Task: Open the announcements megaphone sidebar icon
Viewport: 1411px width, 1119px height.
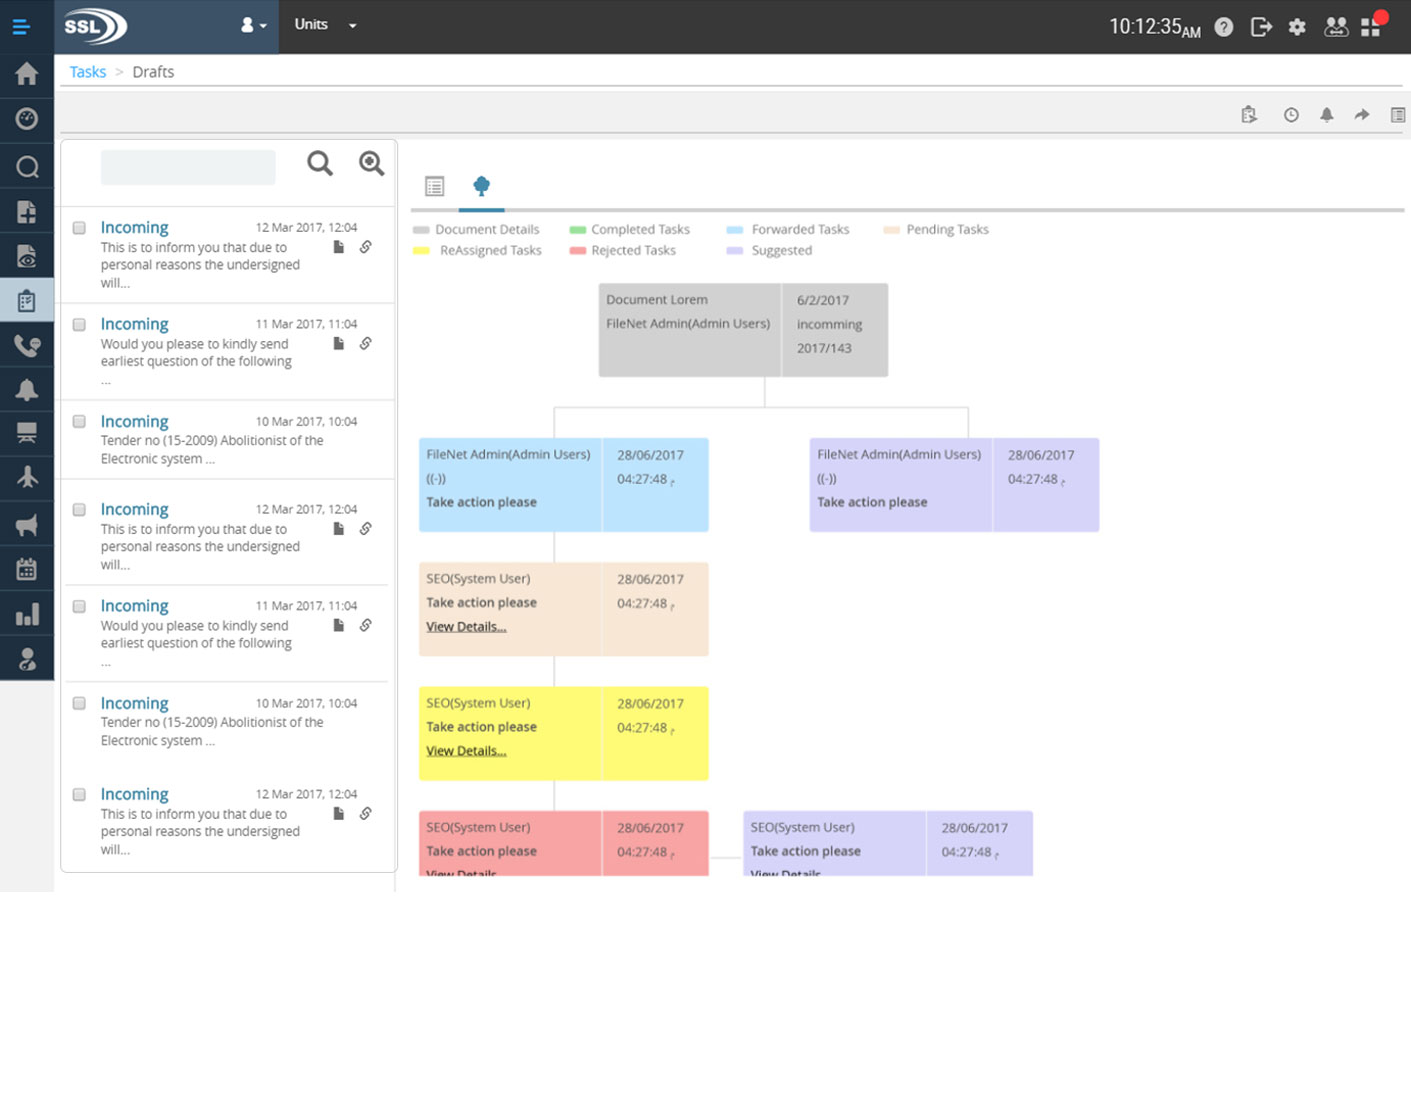Action: [x=27, y=524]
